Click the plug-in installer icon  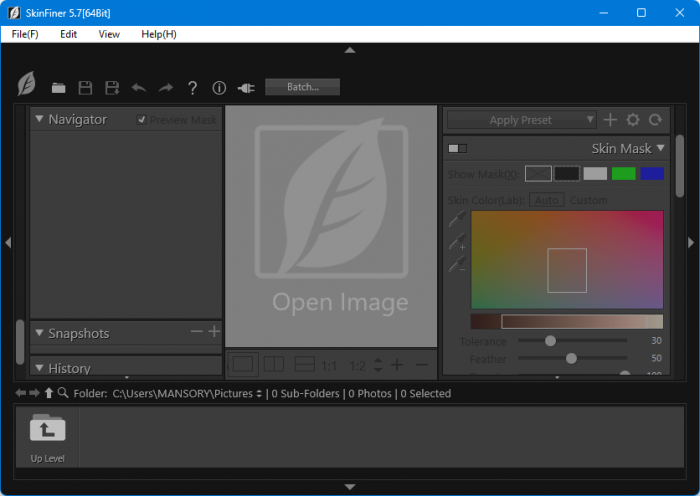pyautogui.click(x=246, y=88)
